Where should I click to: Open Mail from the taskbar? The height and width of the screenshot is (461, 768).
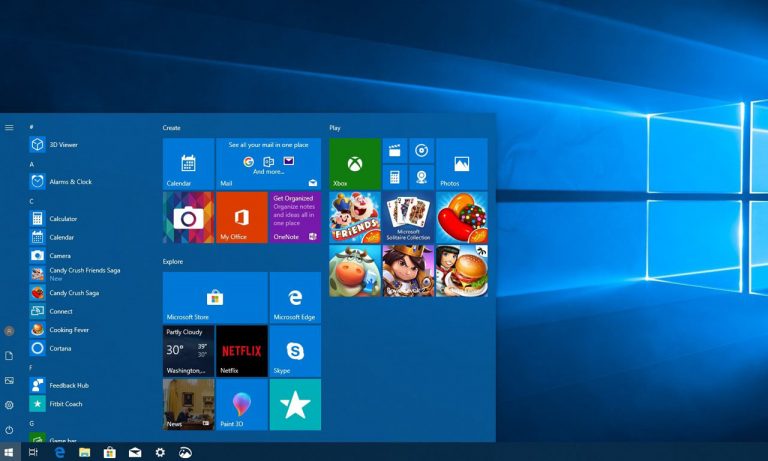pyautogui.click(x=135, y=452)
